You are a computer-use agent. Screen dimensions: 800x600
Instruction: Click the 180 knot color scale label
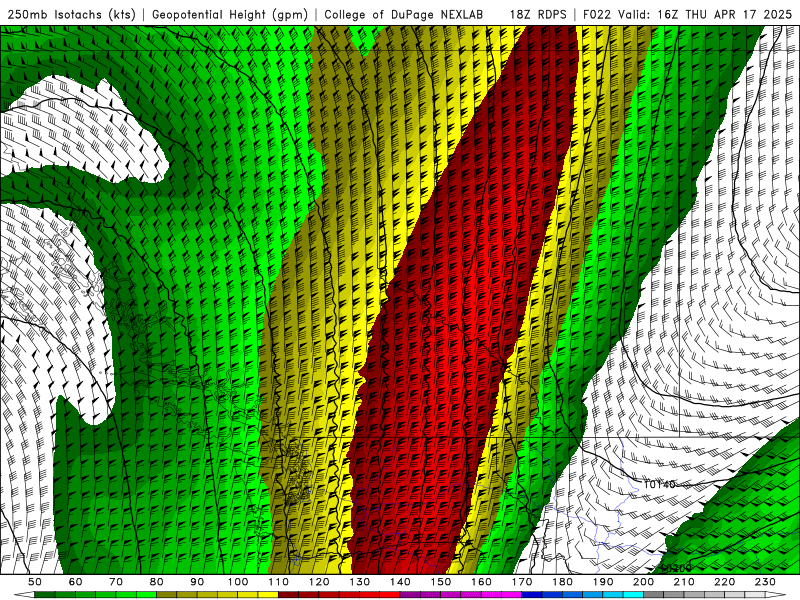tap(562, 582)
